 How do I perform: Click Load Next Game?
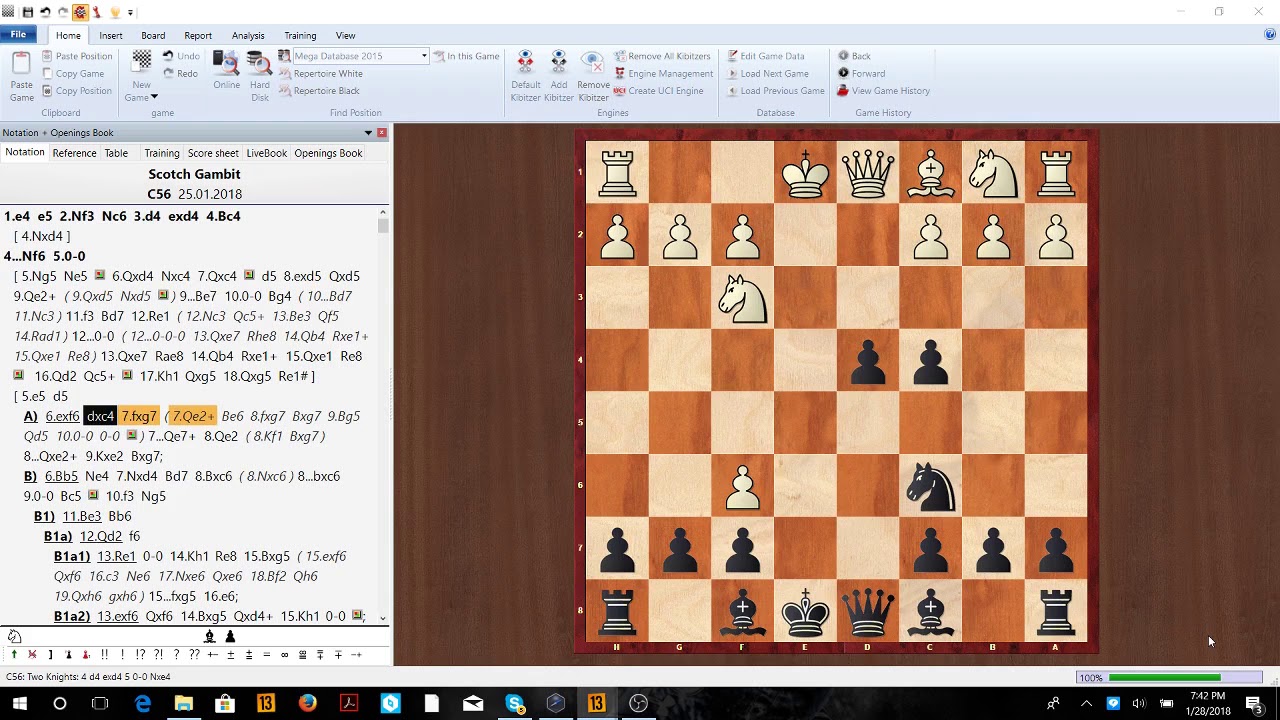[768, 73]
